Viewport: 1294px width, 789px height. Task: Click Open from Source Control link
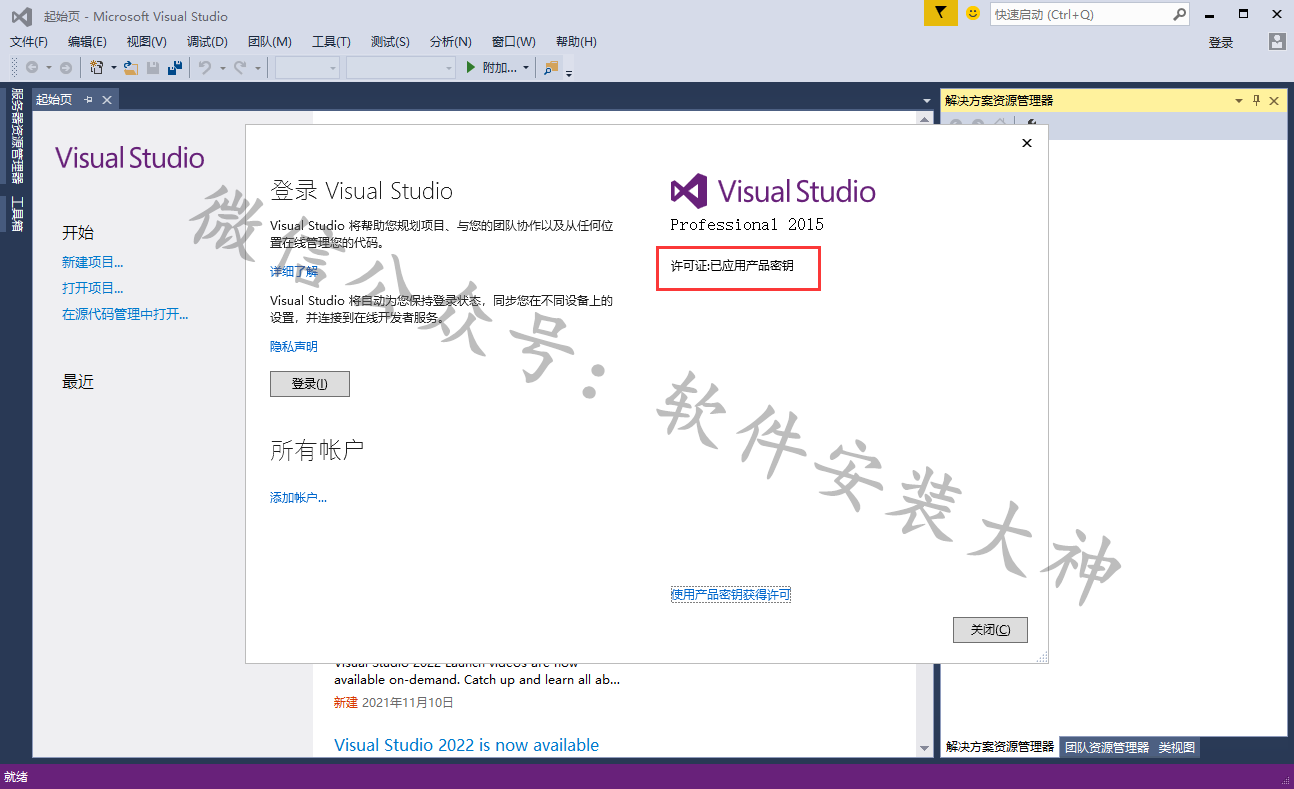pyautogui.click(x=125, y=314)
